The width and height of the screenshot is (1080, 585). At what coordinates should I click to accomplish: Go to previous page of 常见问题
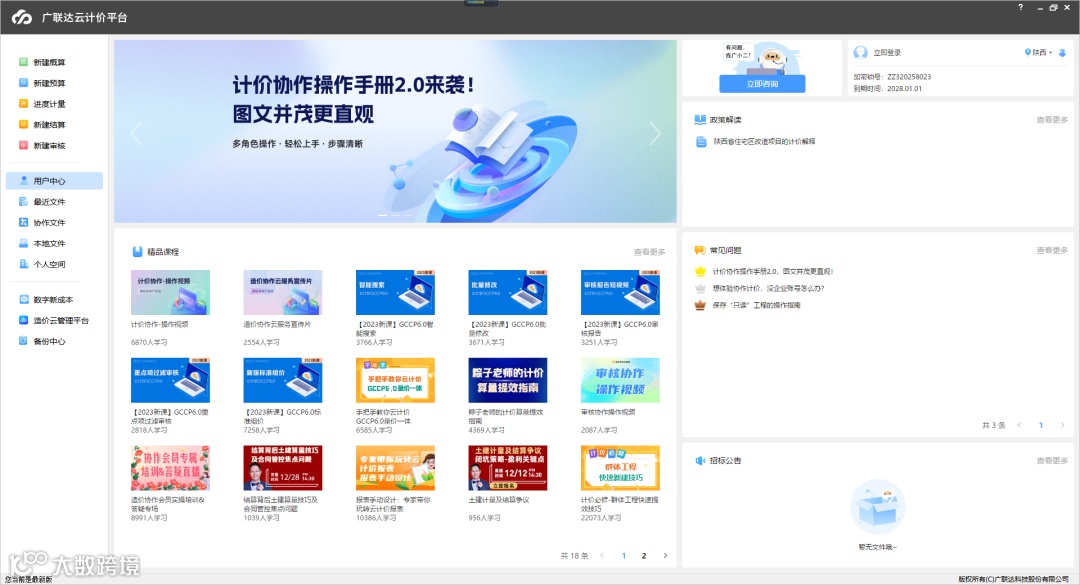point(1019,425)
